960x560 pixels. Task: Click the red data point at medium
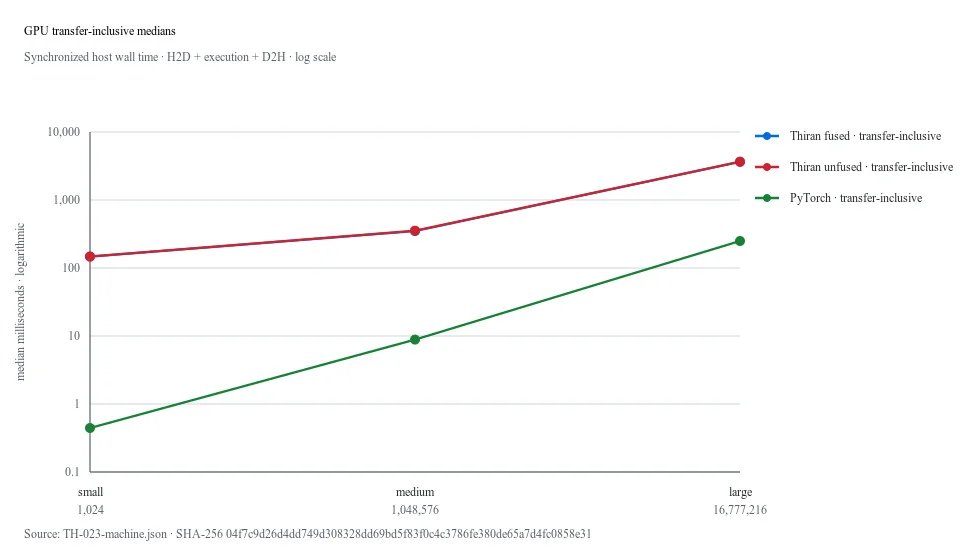click(415, 231)
